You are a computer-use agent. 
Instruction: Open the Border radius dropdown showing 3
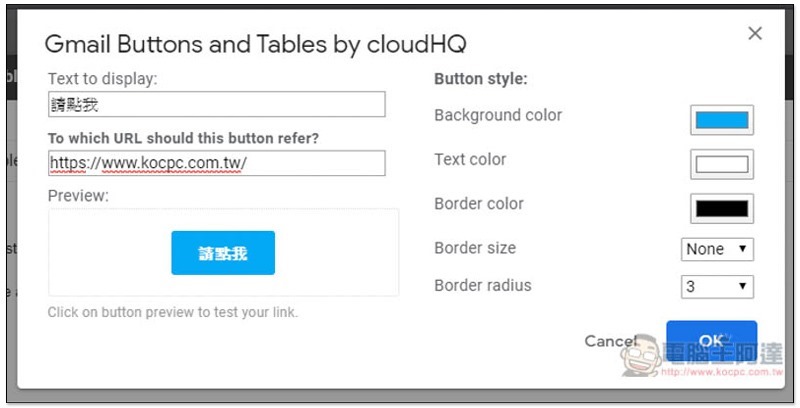[717, 287]
